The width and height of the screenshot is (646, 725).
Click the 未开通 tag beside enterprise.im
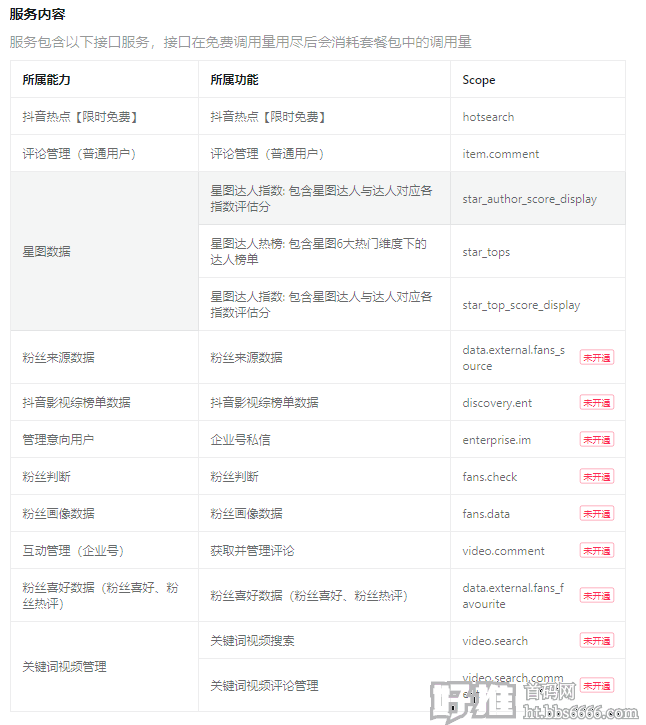(x=597, y=439)
